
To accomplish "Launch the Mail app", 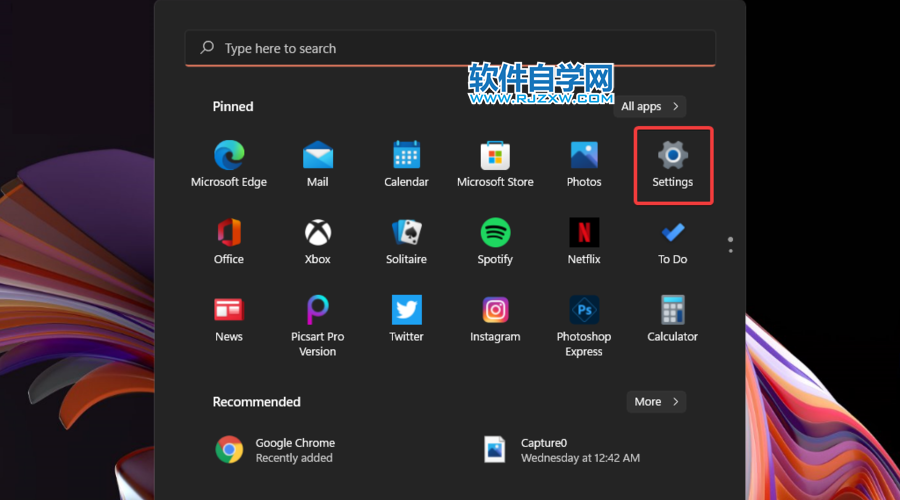I will coord(317,164).
